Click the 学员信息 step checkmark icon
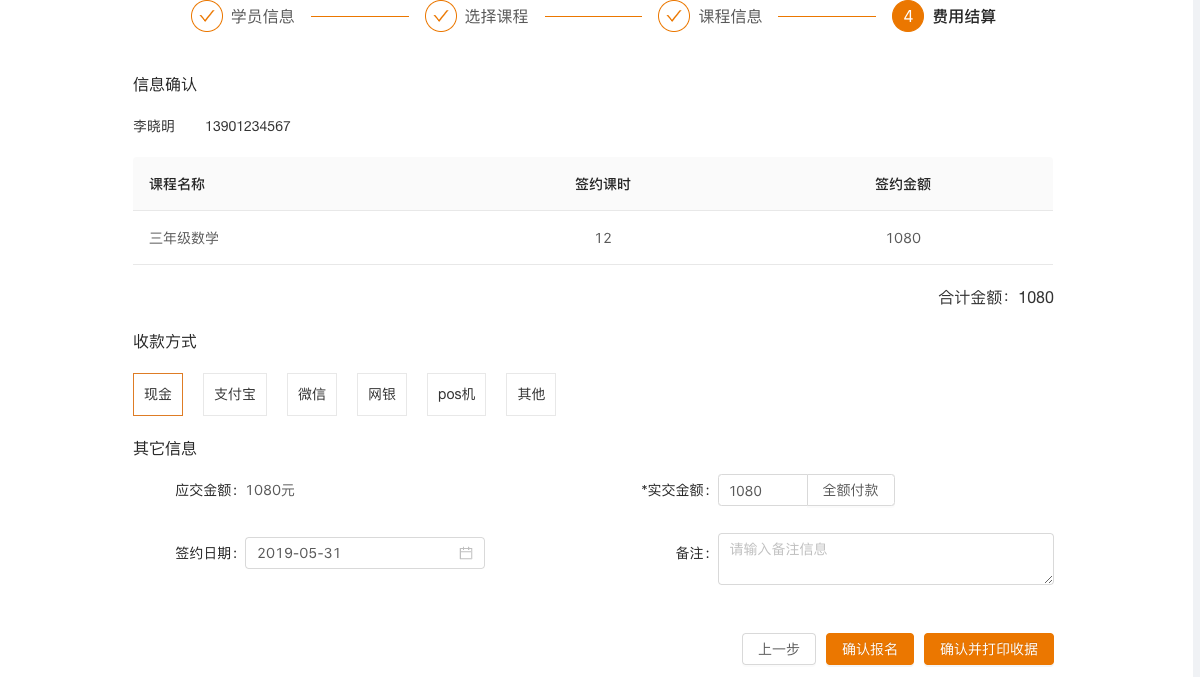The width and height of the screenshot is (1200, 677). pyautogui.click(x=207, y=16)
